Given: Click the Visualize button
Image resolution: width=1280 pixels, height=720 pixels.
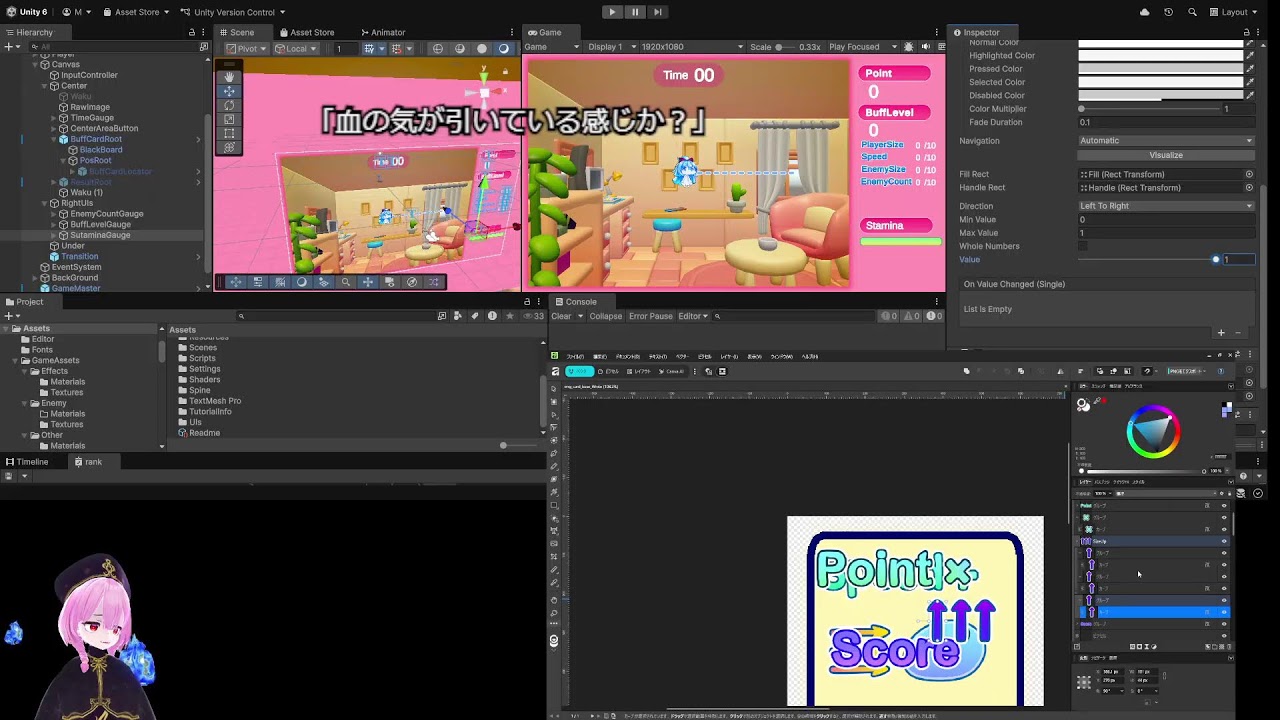Looking at the screenshot, I should coord(1166,155).
